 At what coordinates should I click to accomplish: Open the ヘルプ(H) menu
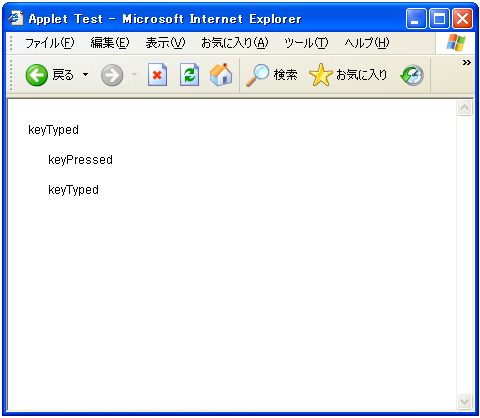pos(367,43)
